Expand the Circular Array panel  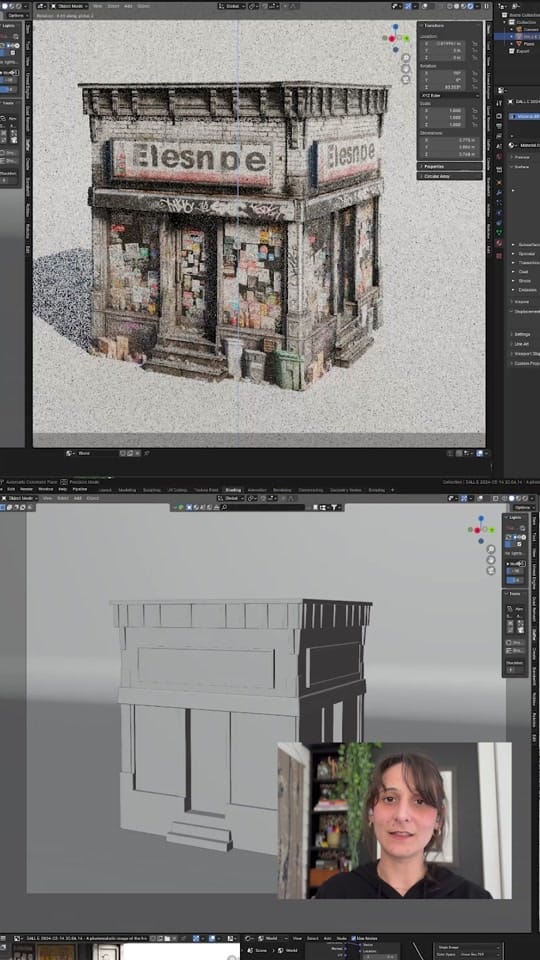click(450, 176)
